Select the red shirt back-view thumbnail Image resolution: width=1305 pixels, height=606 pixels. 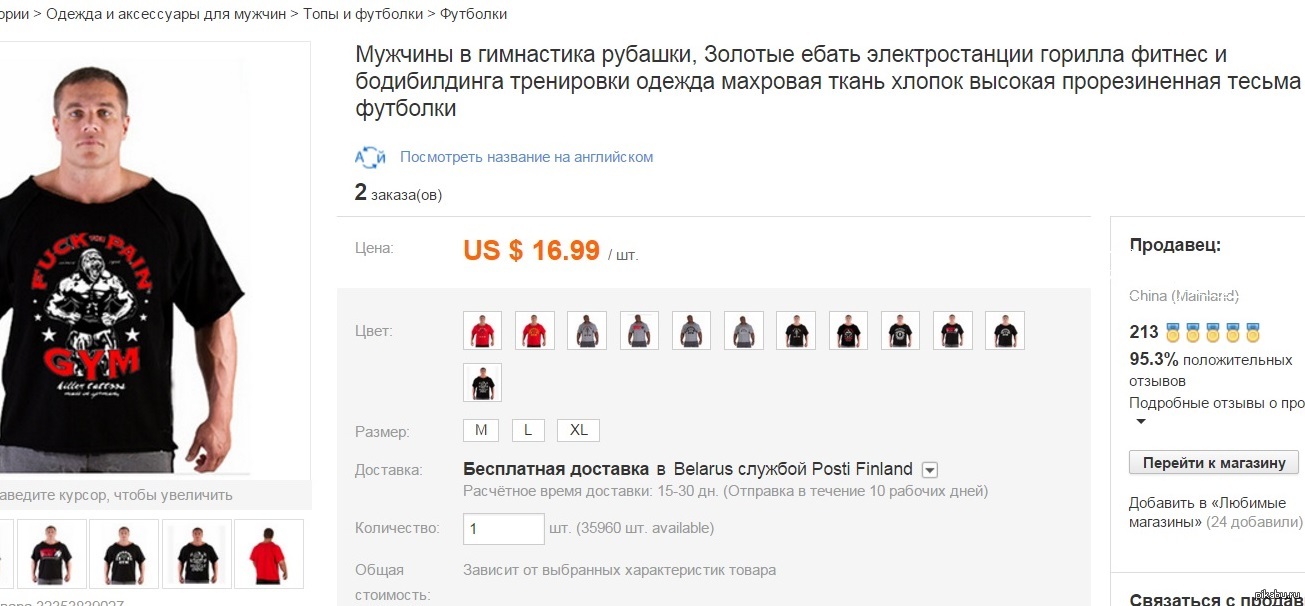coord(268,553)
